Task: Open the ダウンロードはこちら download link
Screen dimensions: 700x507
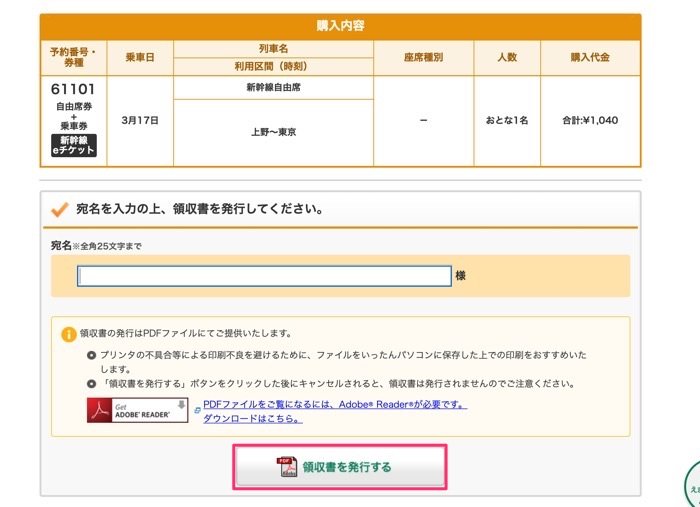Action: point(253,419)
